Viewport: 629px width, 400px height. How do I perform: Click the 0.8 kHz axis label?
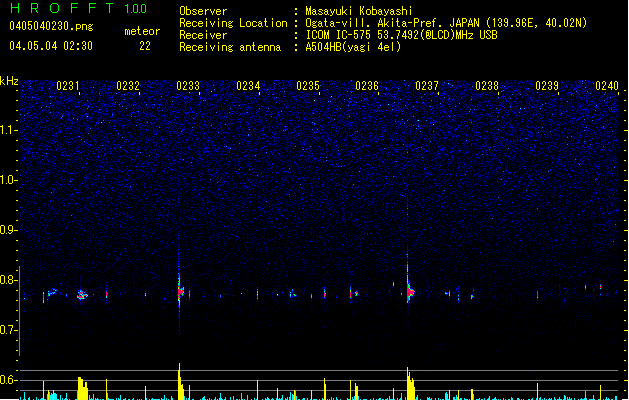coord(8,280)
